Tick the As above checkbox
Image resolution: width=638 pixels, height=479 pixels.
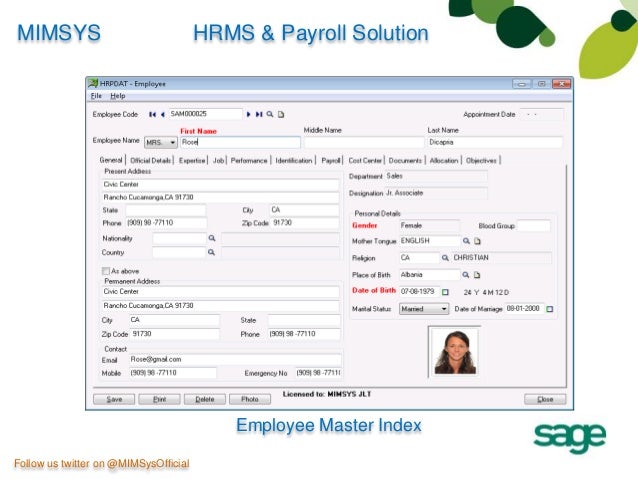(106, 271)
